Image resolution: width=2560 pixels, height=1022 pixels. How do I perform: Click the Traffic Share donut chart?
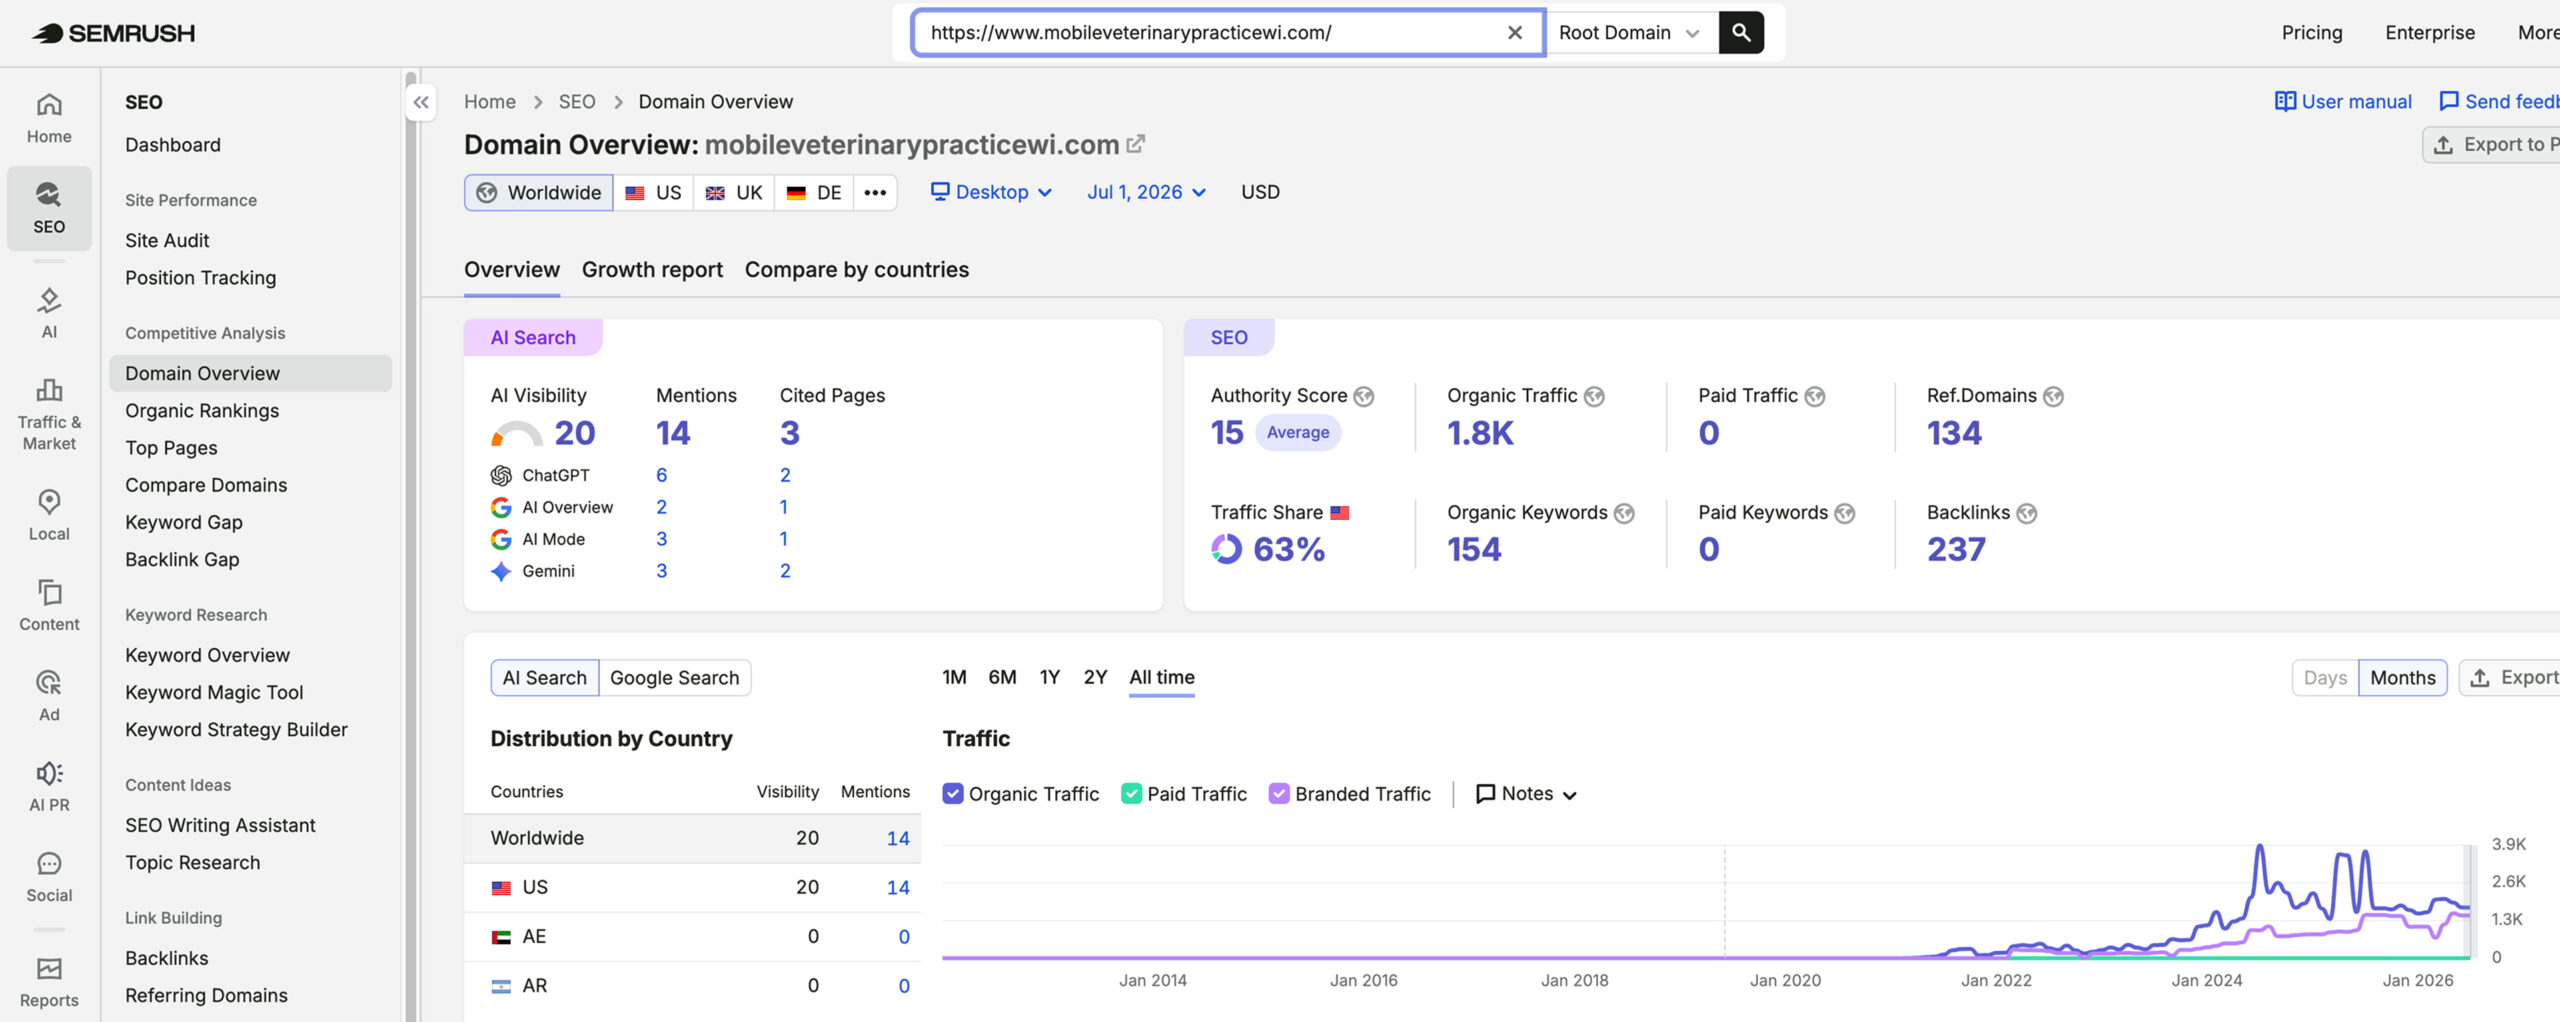(1226, 549)
